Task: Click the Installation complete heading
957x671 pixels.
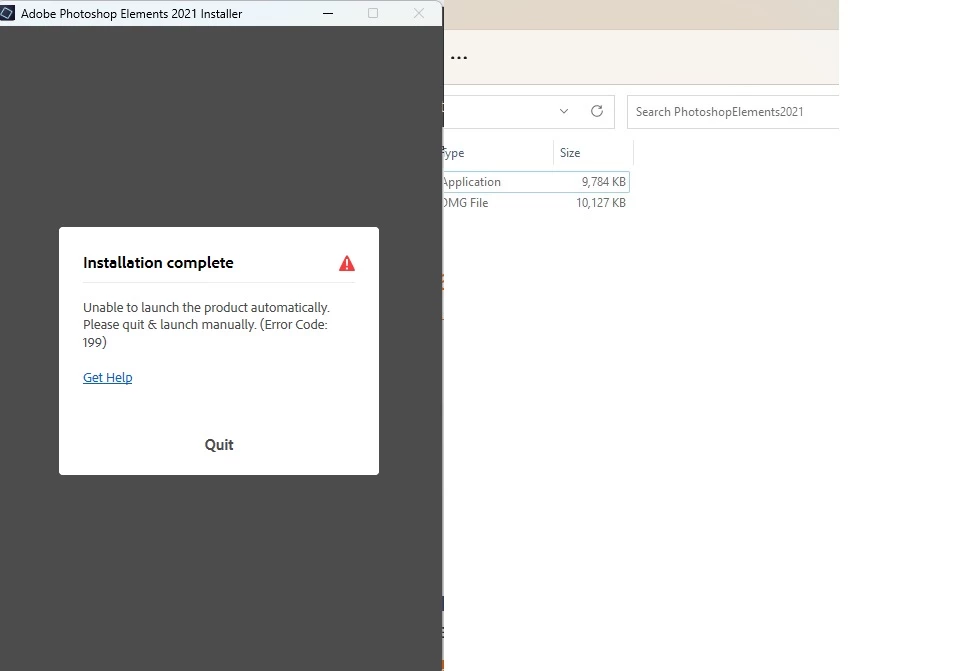Action: click(x=158, y=263)
